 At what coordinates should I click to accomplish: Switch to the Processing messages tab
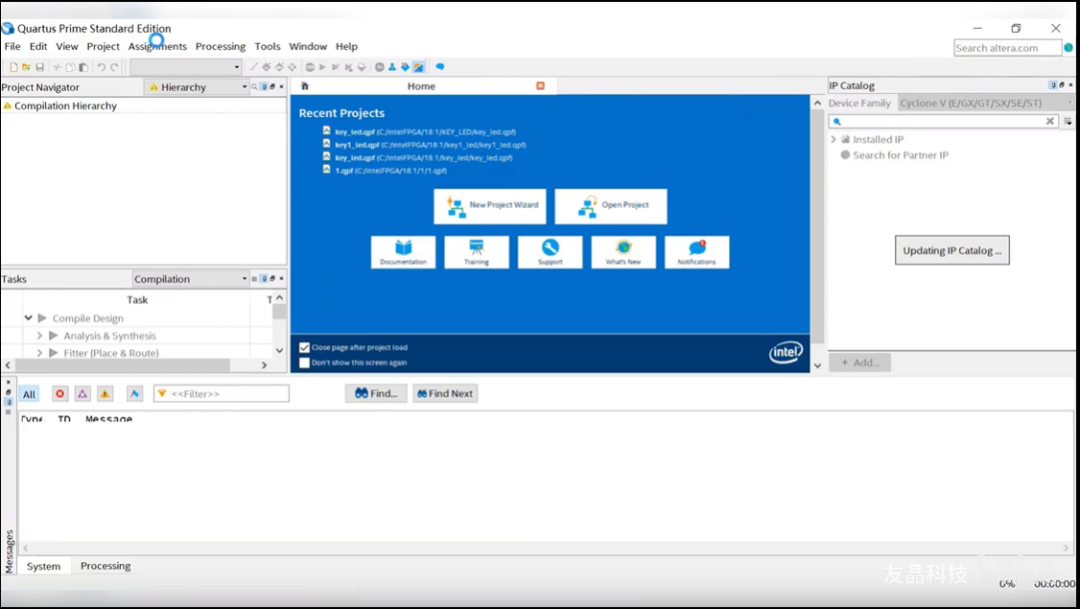point(105,566)
